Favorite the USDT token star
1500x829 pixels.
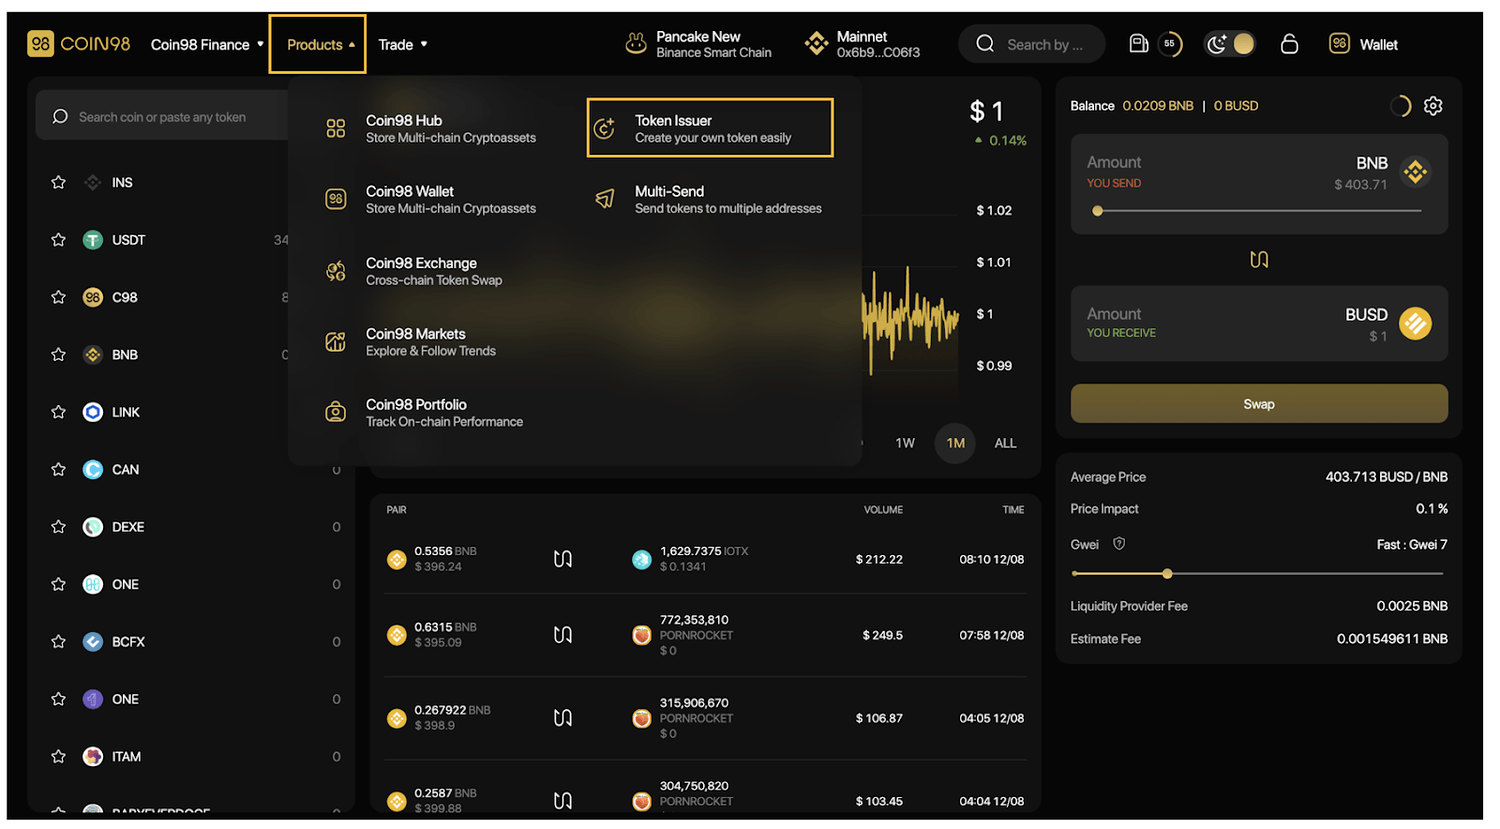[58, 240]
